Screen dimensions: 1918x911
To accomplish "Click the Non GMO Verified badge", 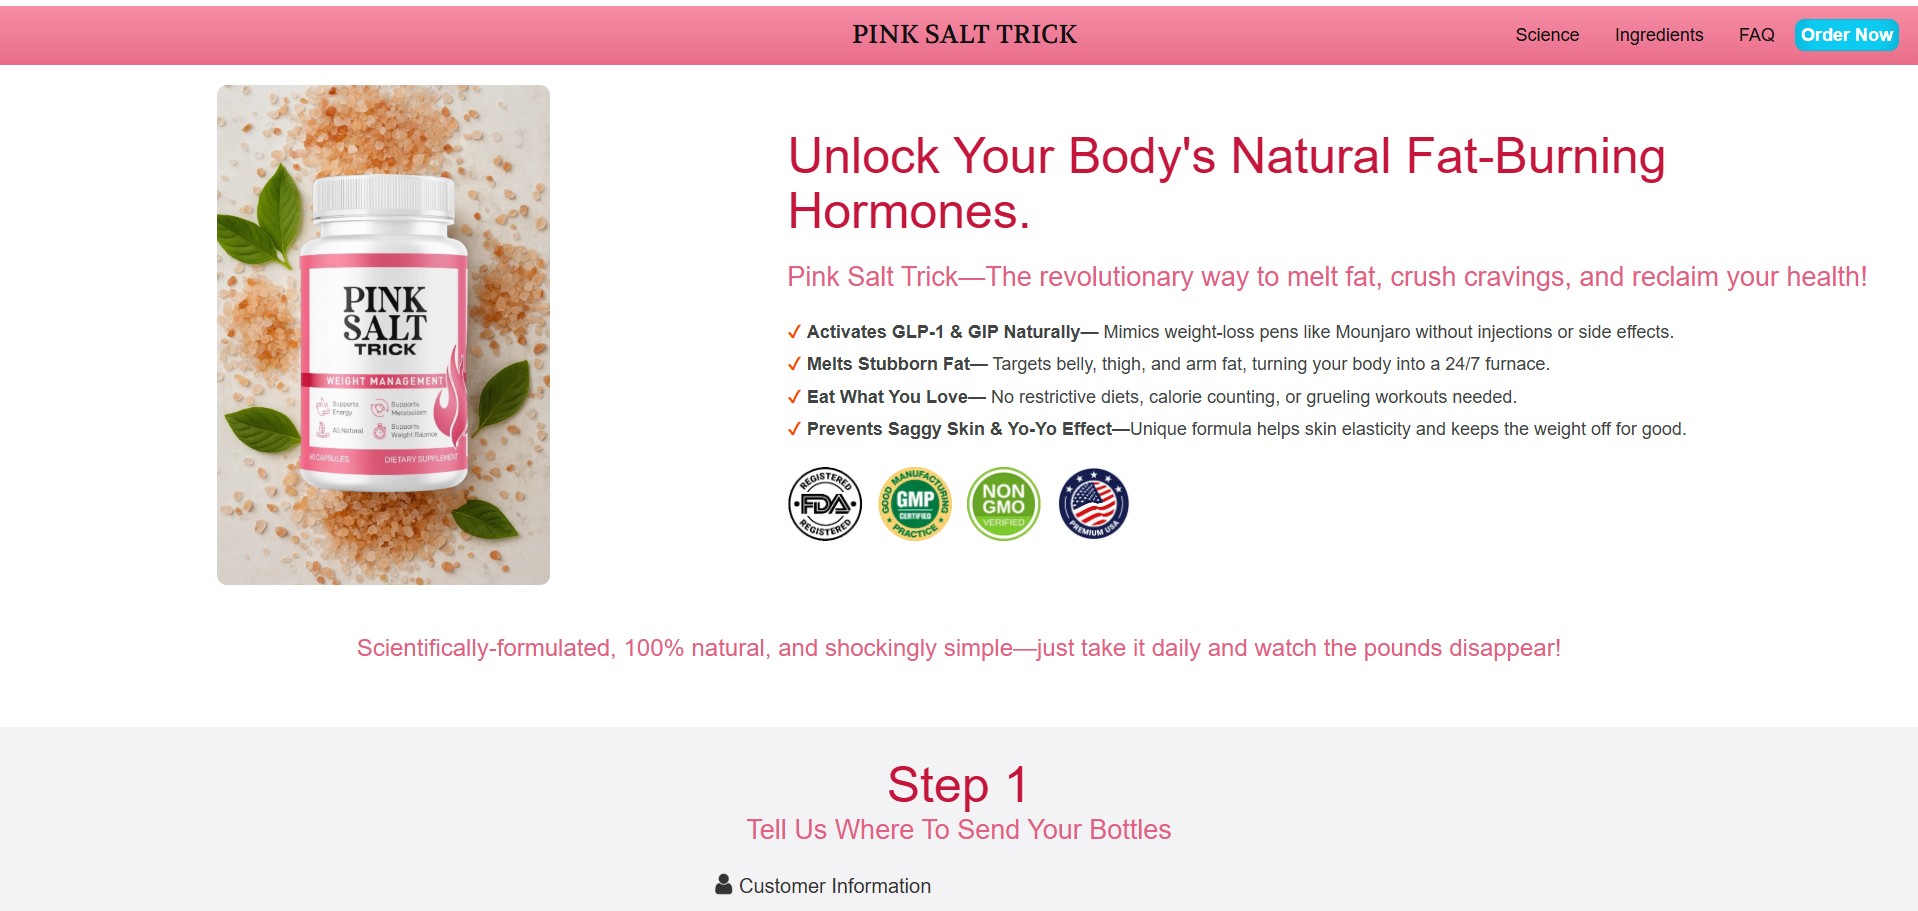I will click(x=1004, y=504).
